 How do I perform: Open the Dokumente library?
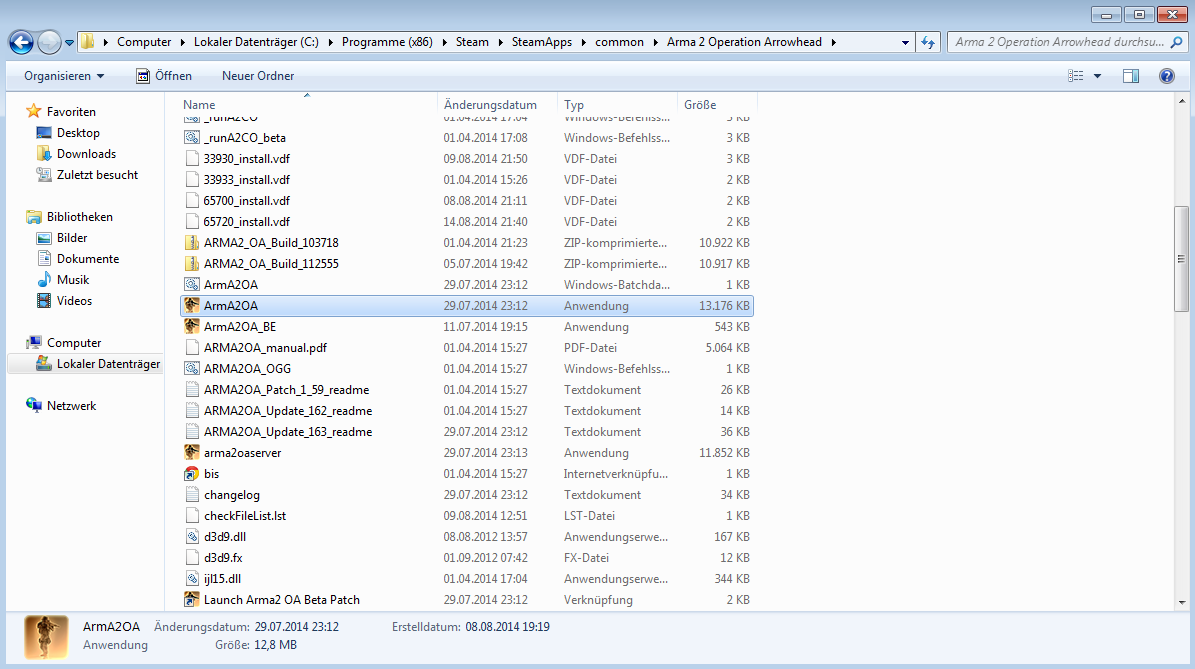click(88, 259)
